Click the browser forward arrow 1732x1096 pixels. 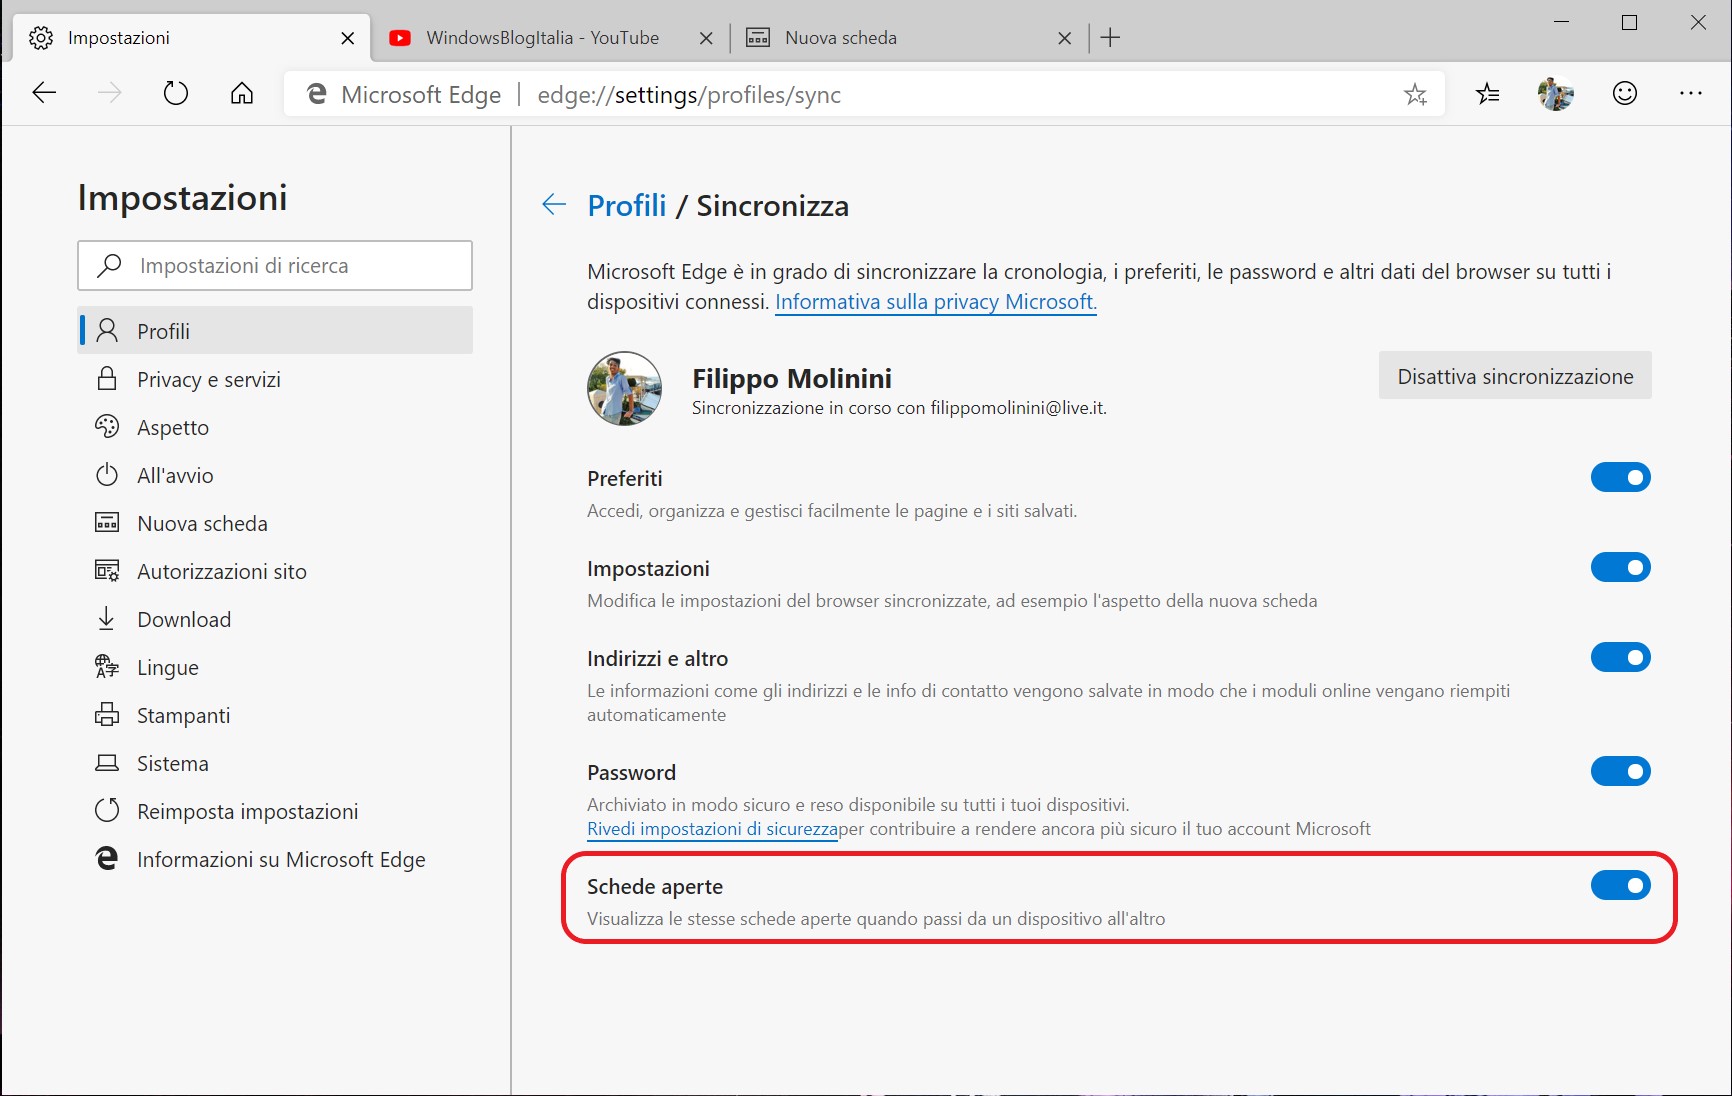point(110,94)
